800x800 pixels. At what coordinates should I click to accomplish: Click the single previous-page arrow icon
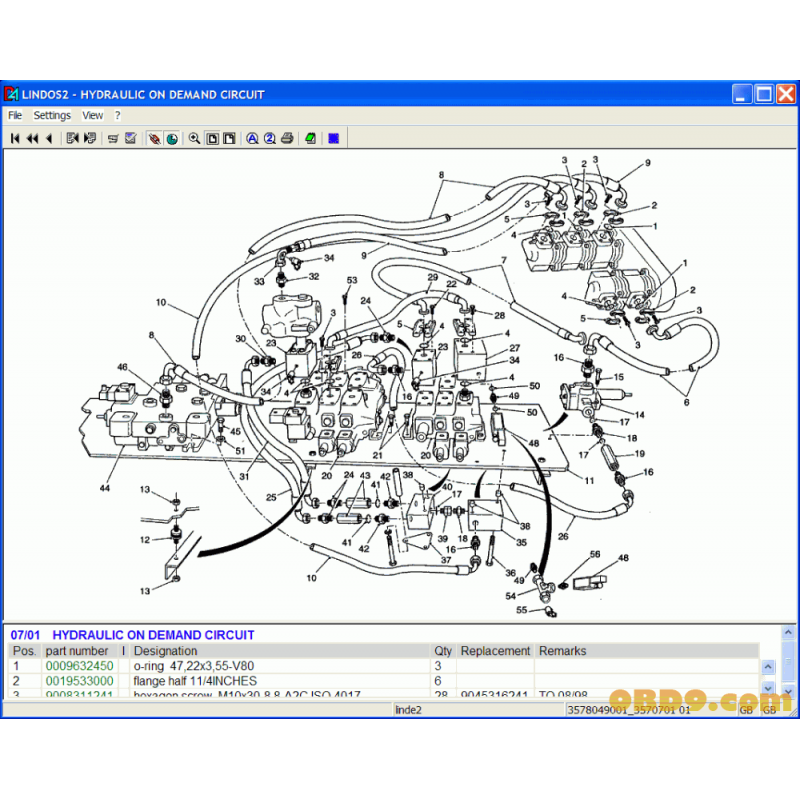[x=48, y=138]
